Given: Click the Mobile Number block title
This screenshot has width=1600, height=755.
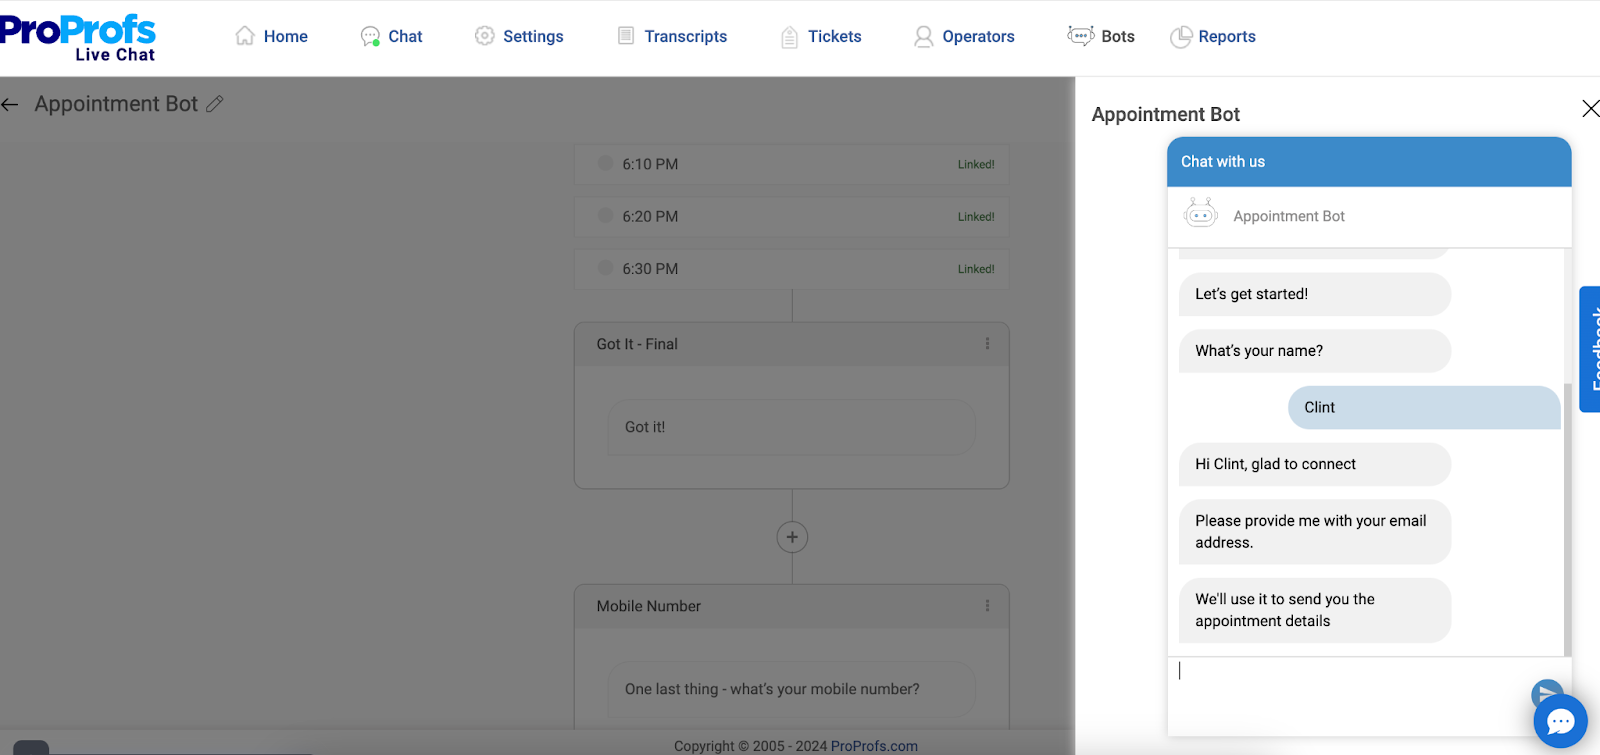Looking at the screenshot, I should 648,606.
